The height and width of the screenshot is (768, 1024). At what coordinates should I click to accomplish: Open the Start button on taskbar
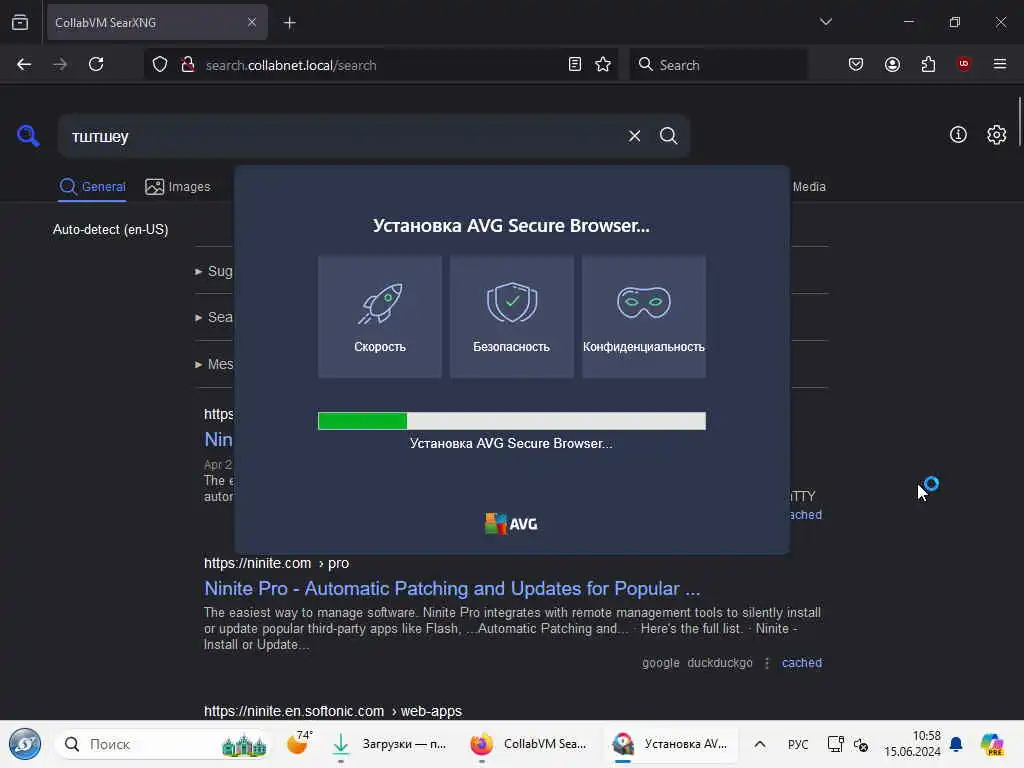pos(25,744)
